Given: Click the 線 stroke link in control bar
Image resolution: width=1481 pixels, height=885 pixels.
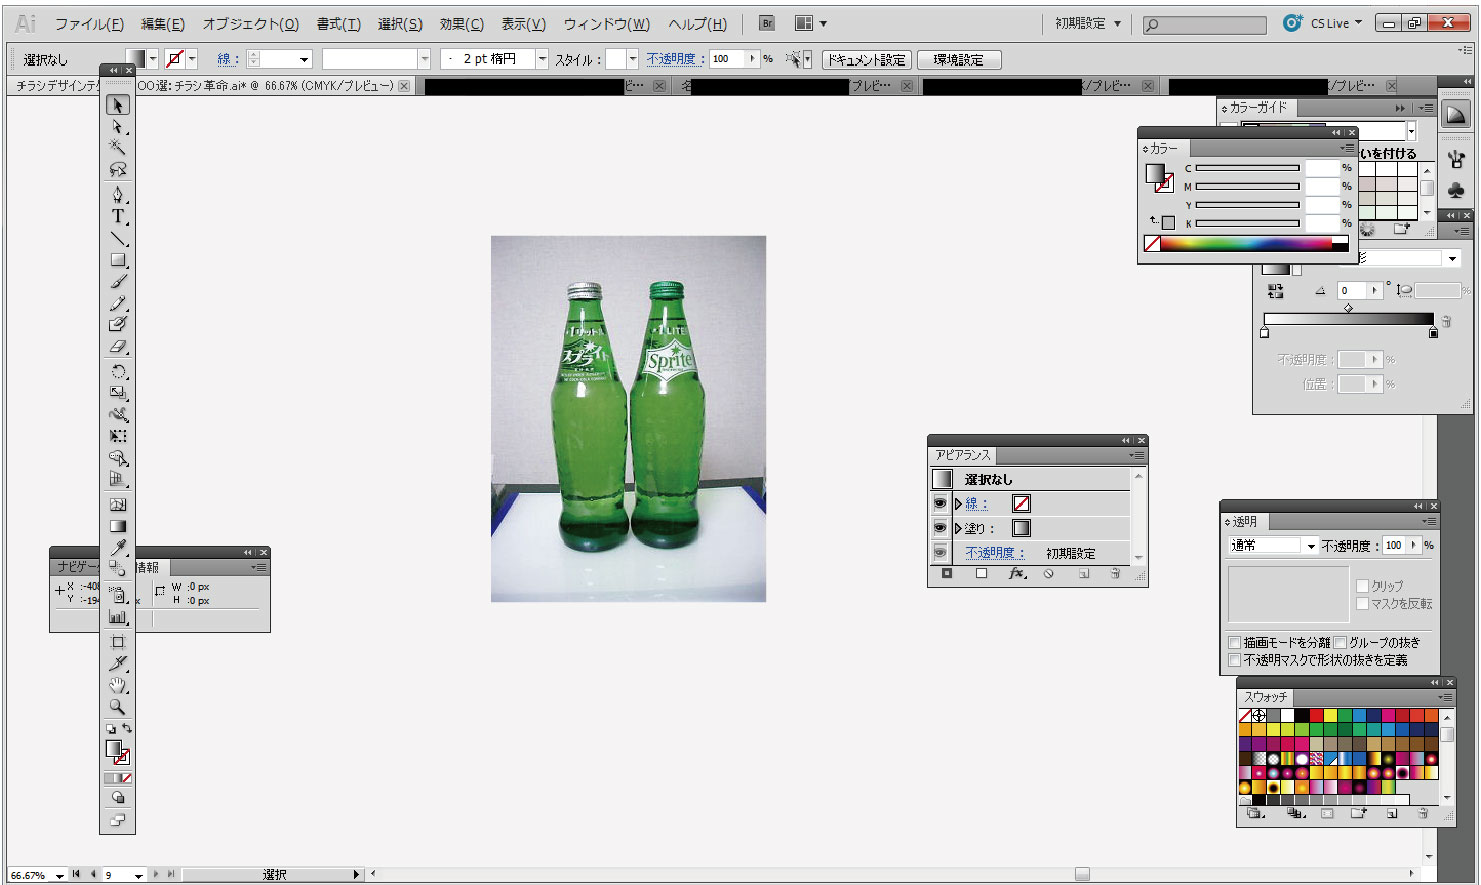Looking at the screenshot, I should tap(227, 59).
